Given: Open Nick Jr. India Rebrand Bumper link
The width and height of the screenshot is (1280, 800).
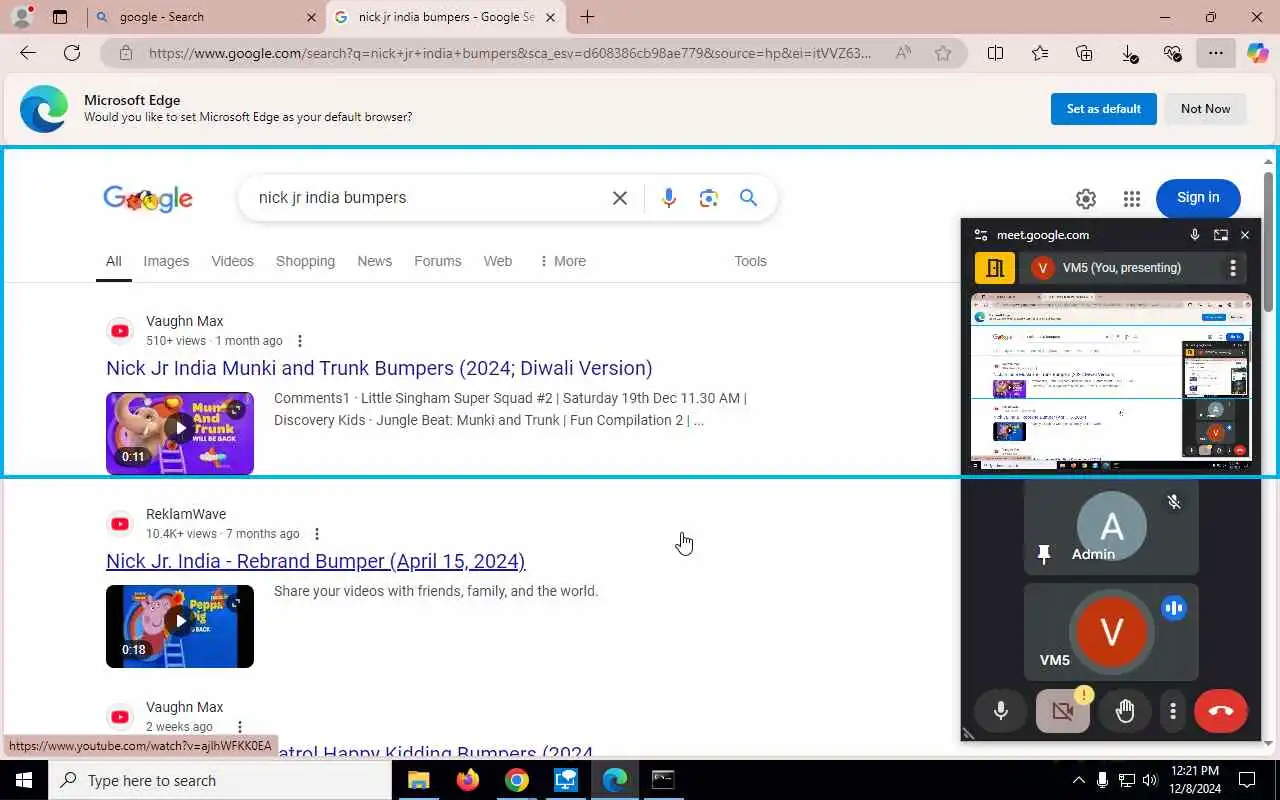Looking at the screenshot, I should pos(315,561).
